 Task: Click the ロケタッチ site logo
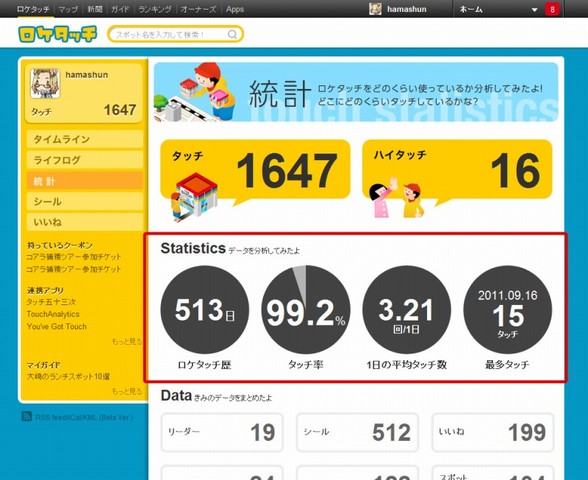pos(57,34)
